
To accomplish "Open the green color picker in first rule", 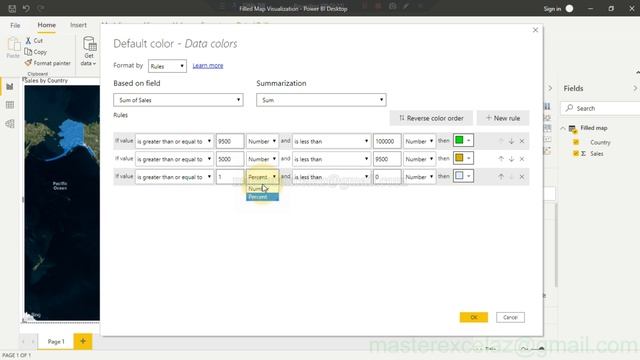I will [x=463, y=141].
